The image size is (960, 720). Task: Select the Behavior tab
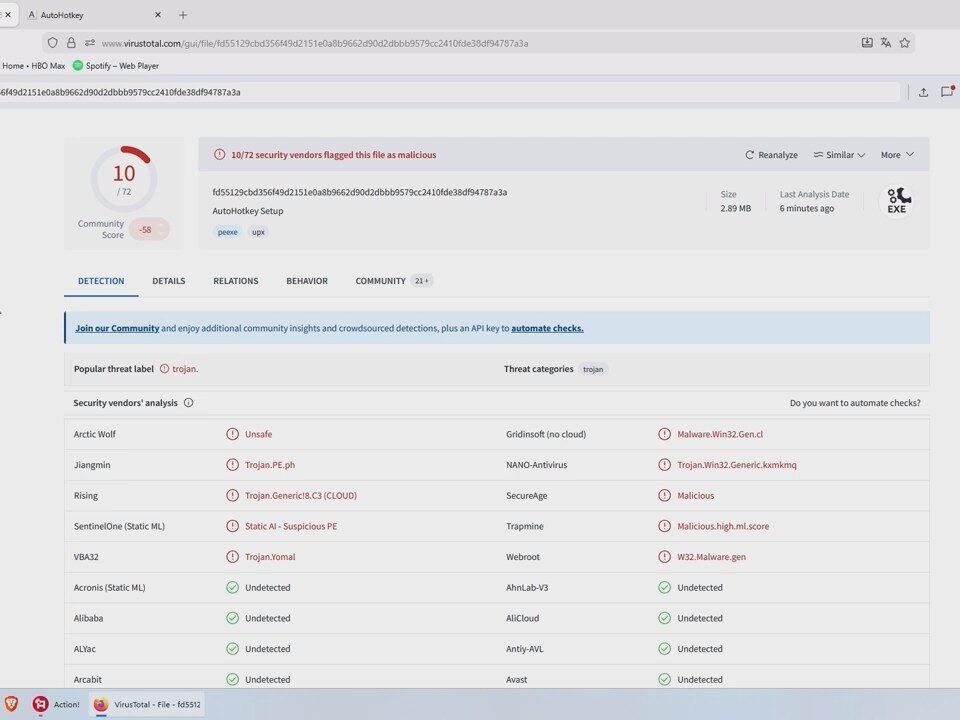pyautogui.click(x=306, y=281)
